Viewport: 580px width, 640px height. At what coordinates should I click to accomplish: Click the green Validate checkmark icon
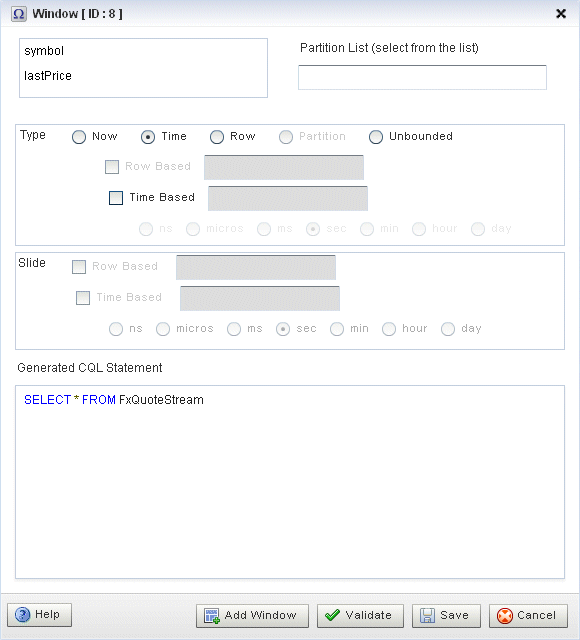[x=332, y=615]
